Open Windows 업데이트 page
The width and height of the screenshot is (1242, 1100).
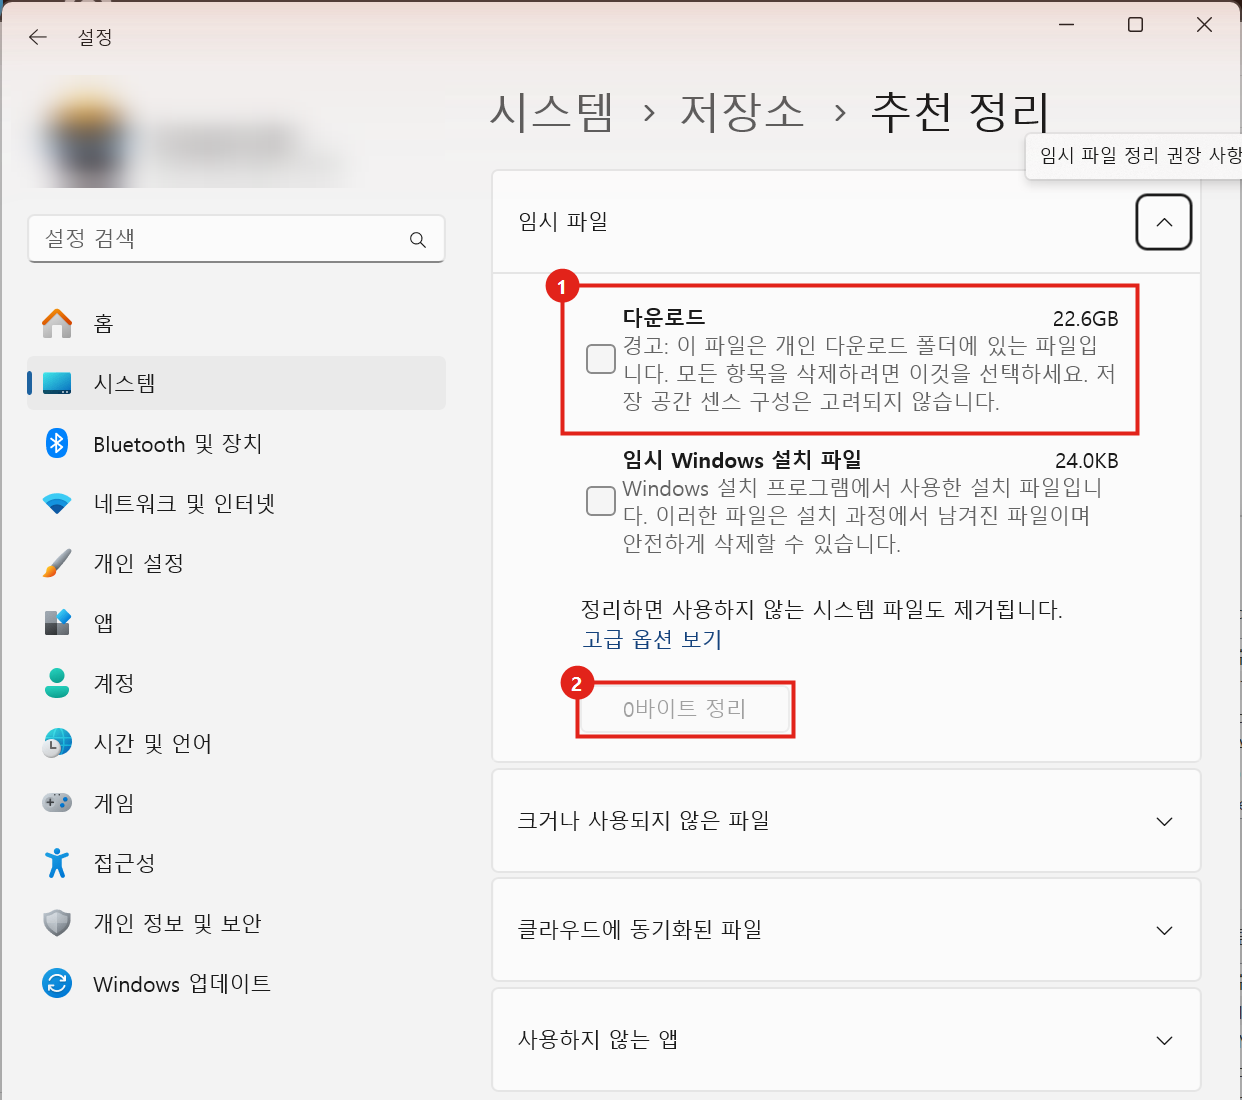(x=236, y=983)
